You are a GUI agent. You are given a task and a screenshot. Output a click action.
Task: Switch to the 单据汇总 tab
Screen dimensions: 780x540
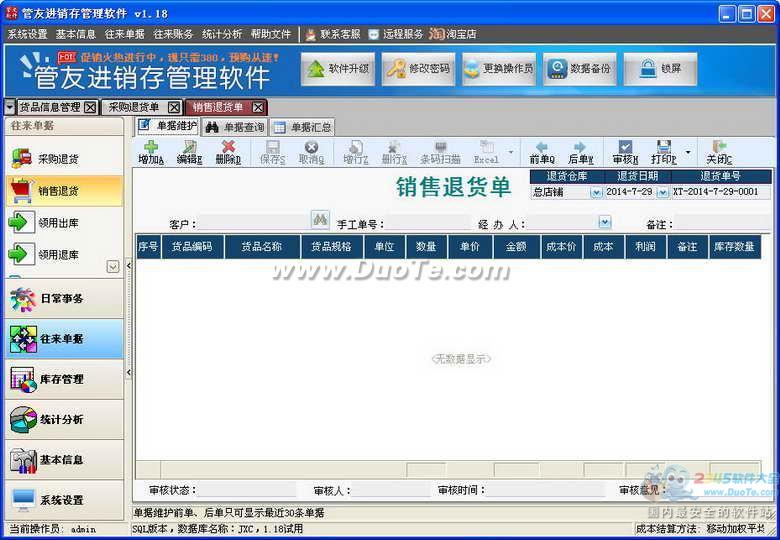point(302,127)
